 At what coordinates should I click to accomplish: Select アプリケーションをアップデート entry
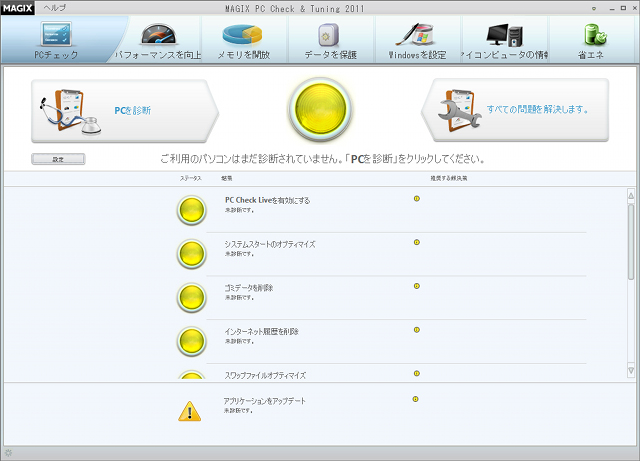click(x=264, y=401)
